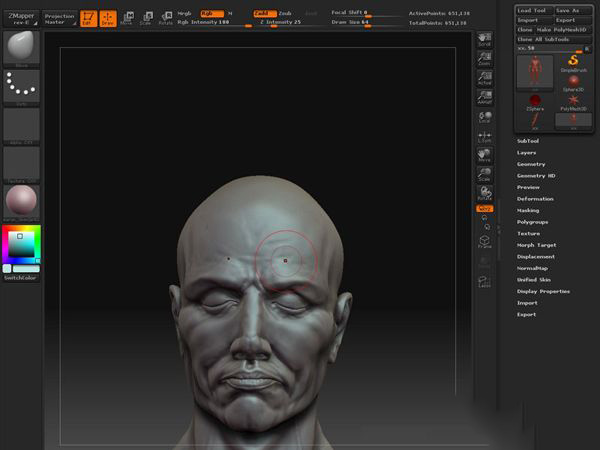Click the Rotate icon in right shelf
This screenshot has width=600, height=450.
(x=484, y=194)
